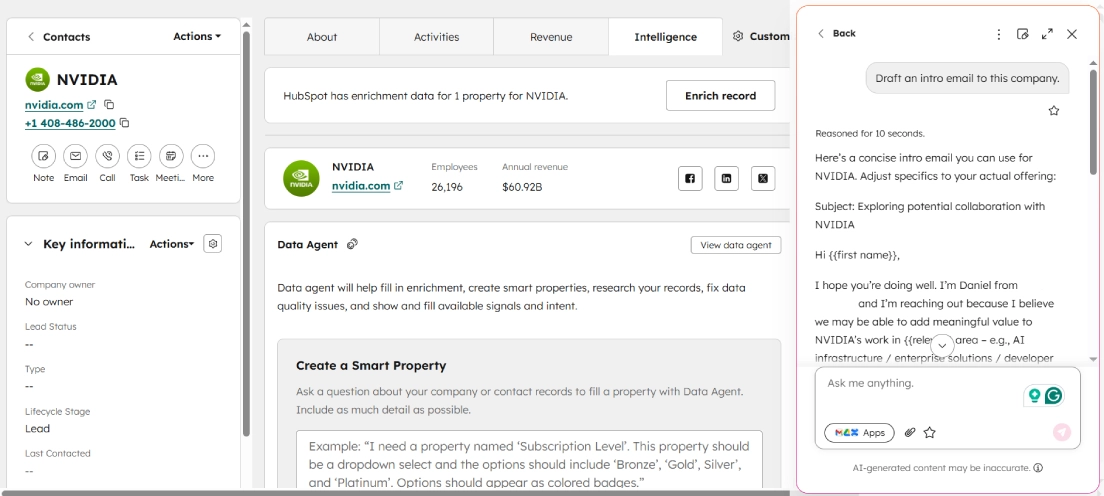
Task: Click the More actions ellipsis icon
Action: tap(203, 156)
